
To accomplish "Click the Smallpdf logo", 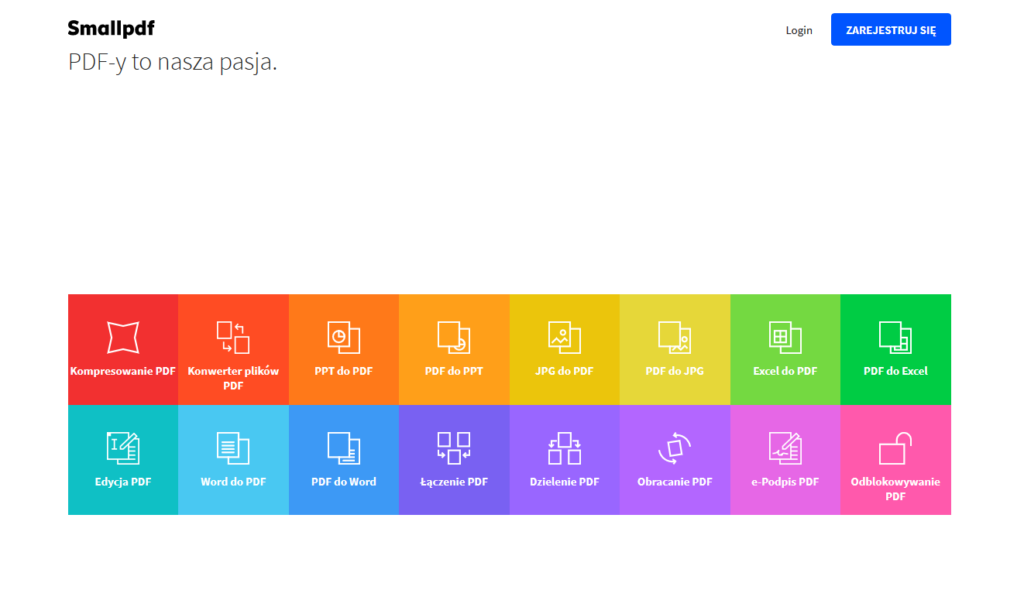I will pos(111,28).
